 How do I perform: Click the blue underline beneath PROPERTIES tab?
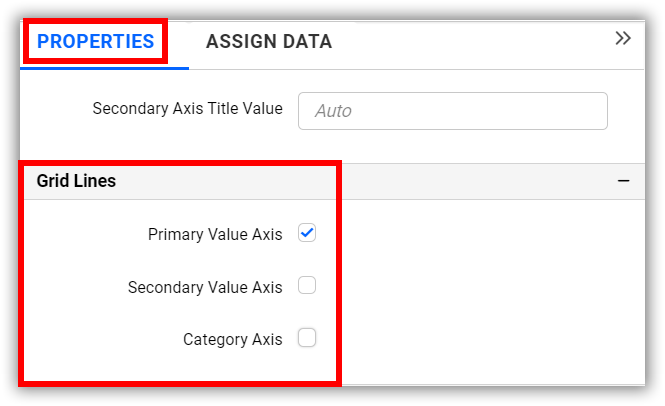(x=105, y=68)
